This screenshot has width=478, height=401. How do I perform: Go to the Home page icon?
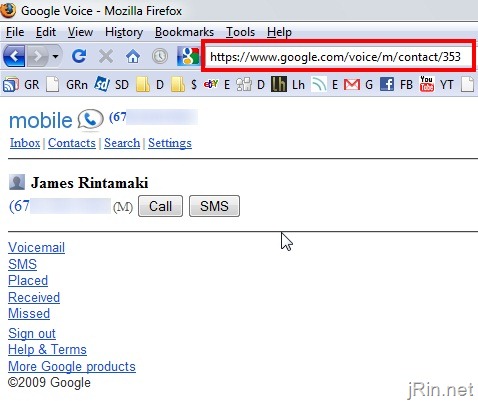coord(133,56)
